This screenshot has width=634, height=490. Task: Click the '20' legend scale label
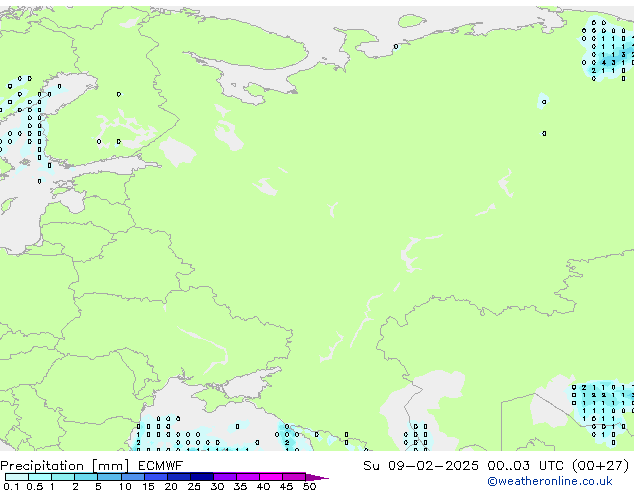(x=171, y=486)
